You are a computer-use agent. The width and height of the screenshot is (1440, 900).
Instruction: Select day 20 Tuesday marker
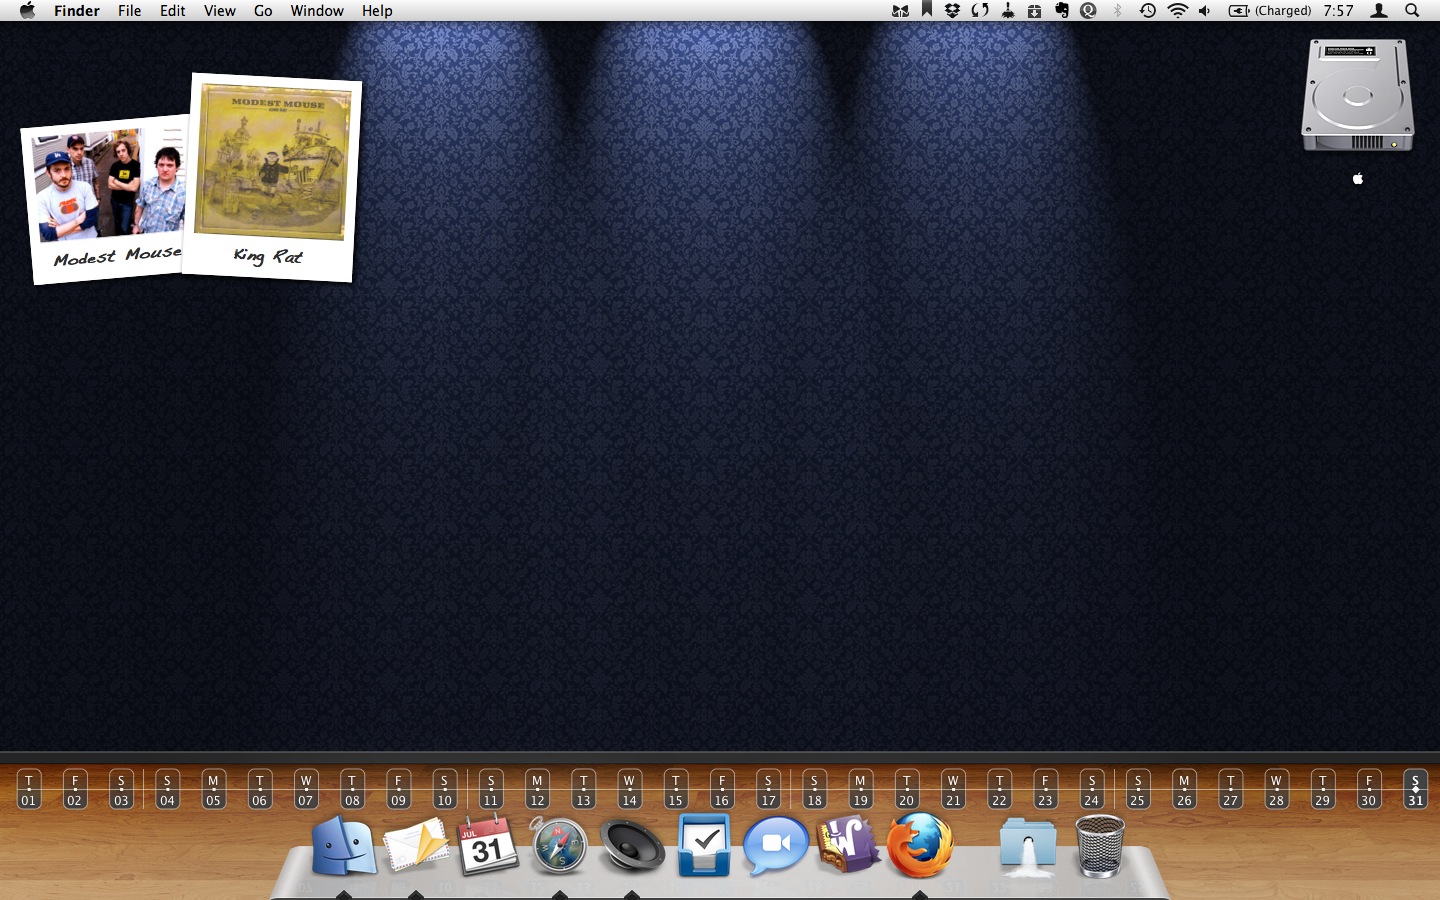click(x=906, y=789)
